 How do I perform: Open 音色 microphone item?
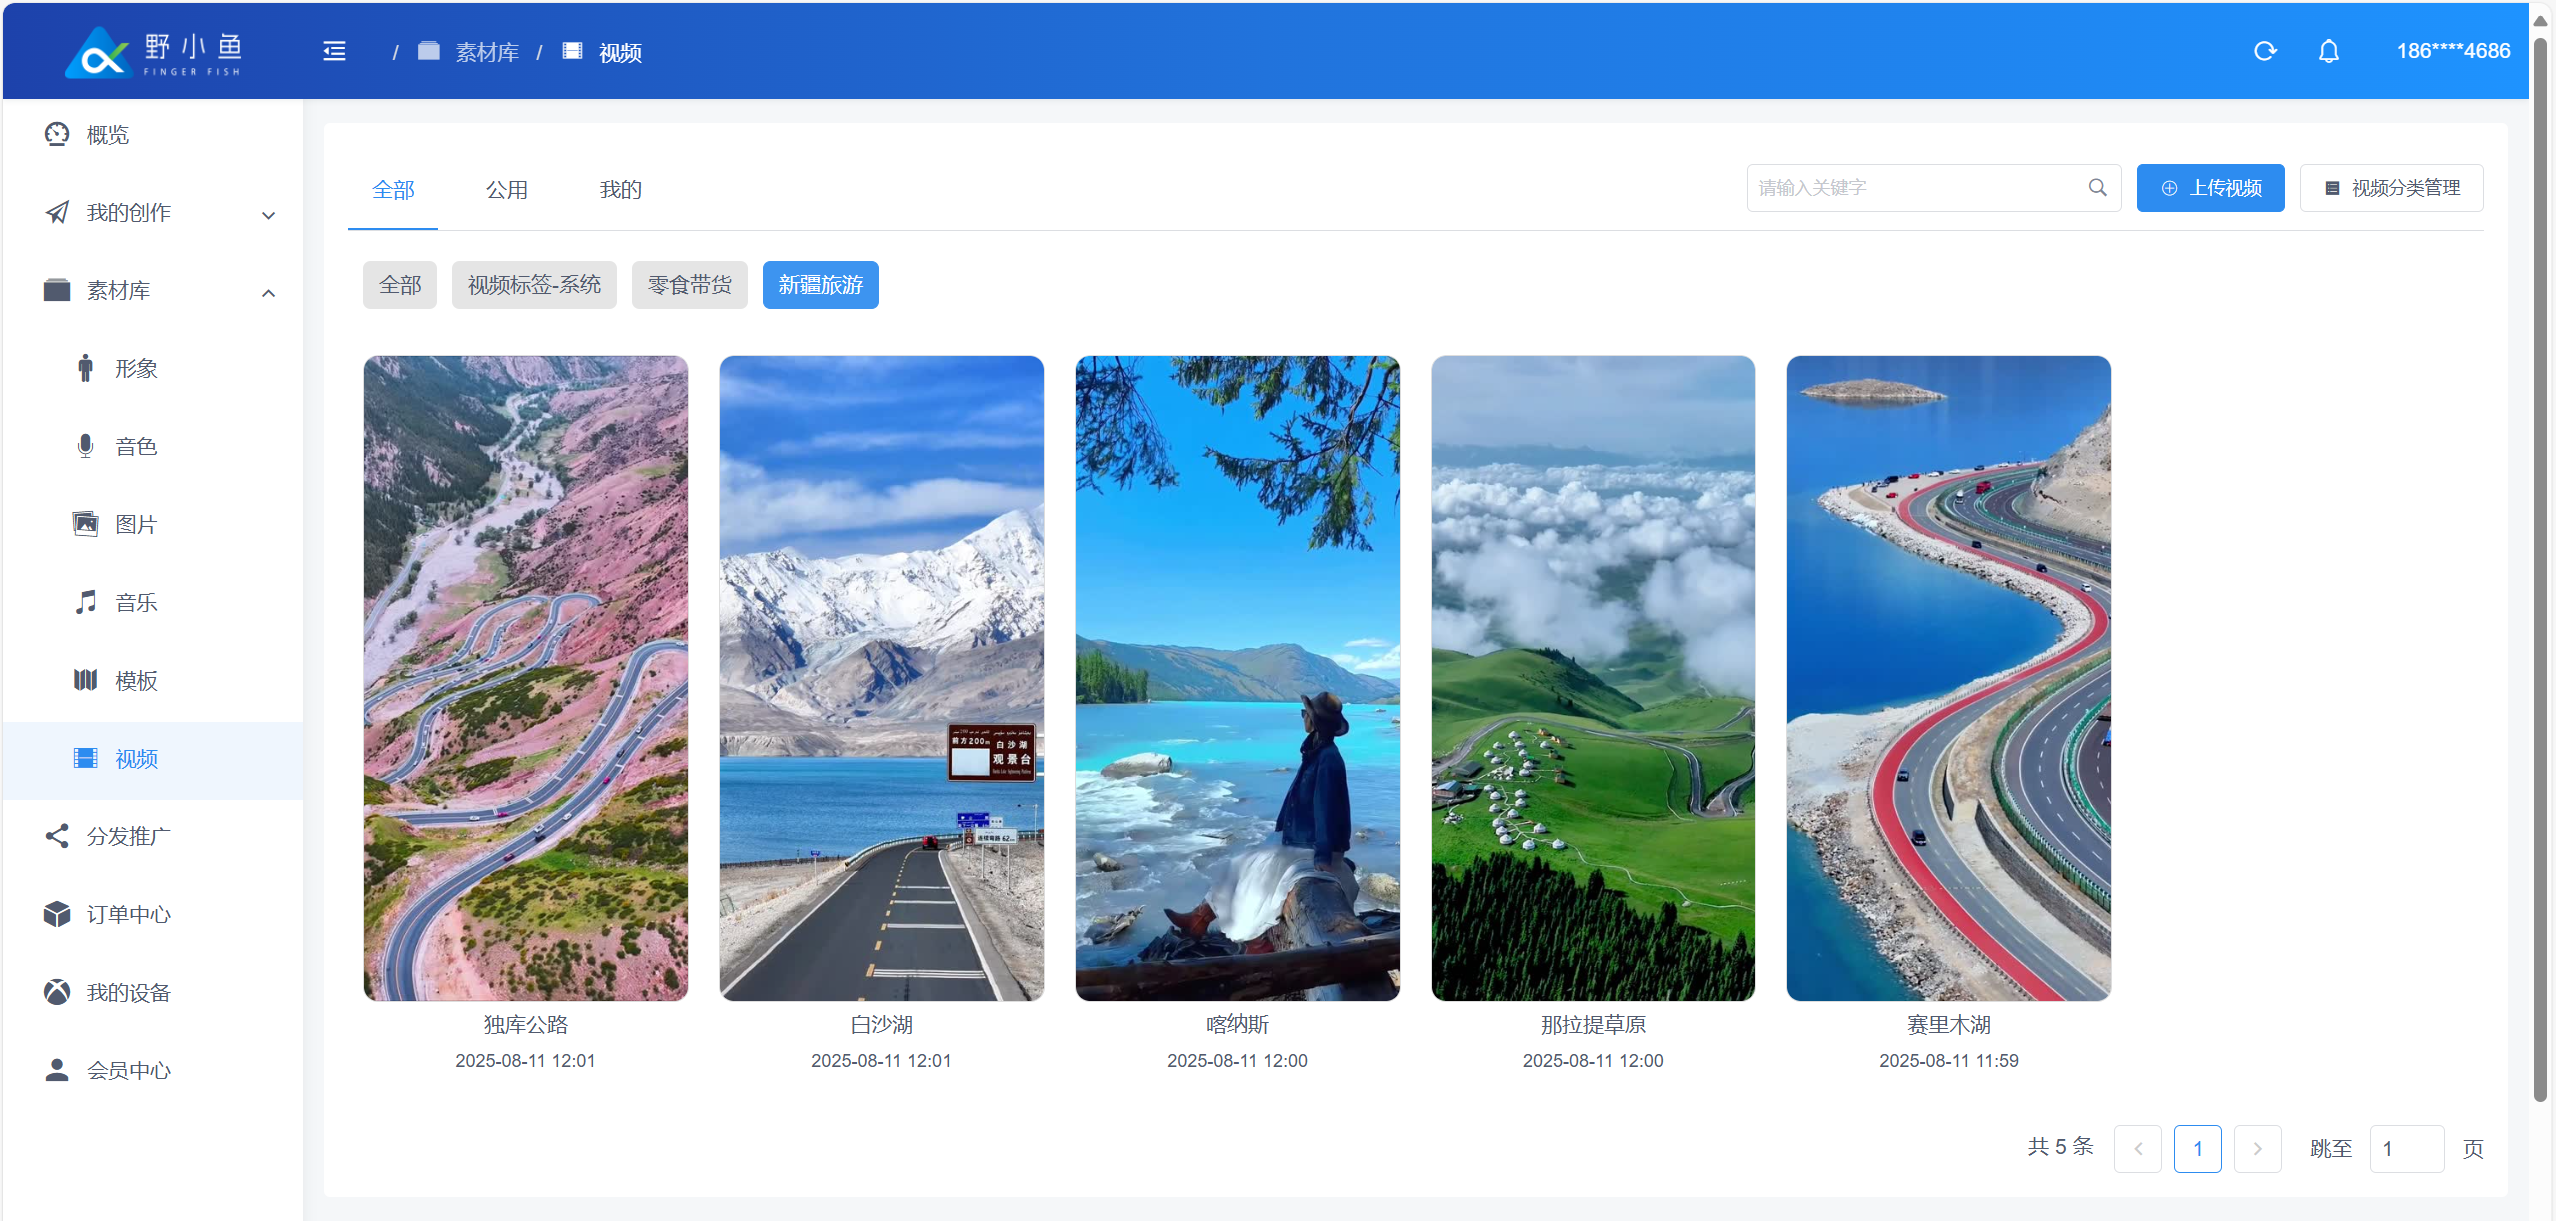pos(136,447)
